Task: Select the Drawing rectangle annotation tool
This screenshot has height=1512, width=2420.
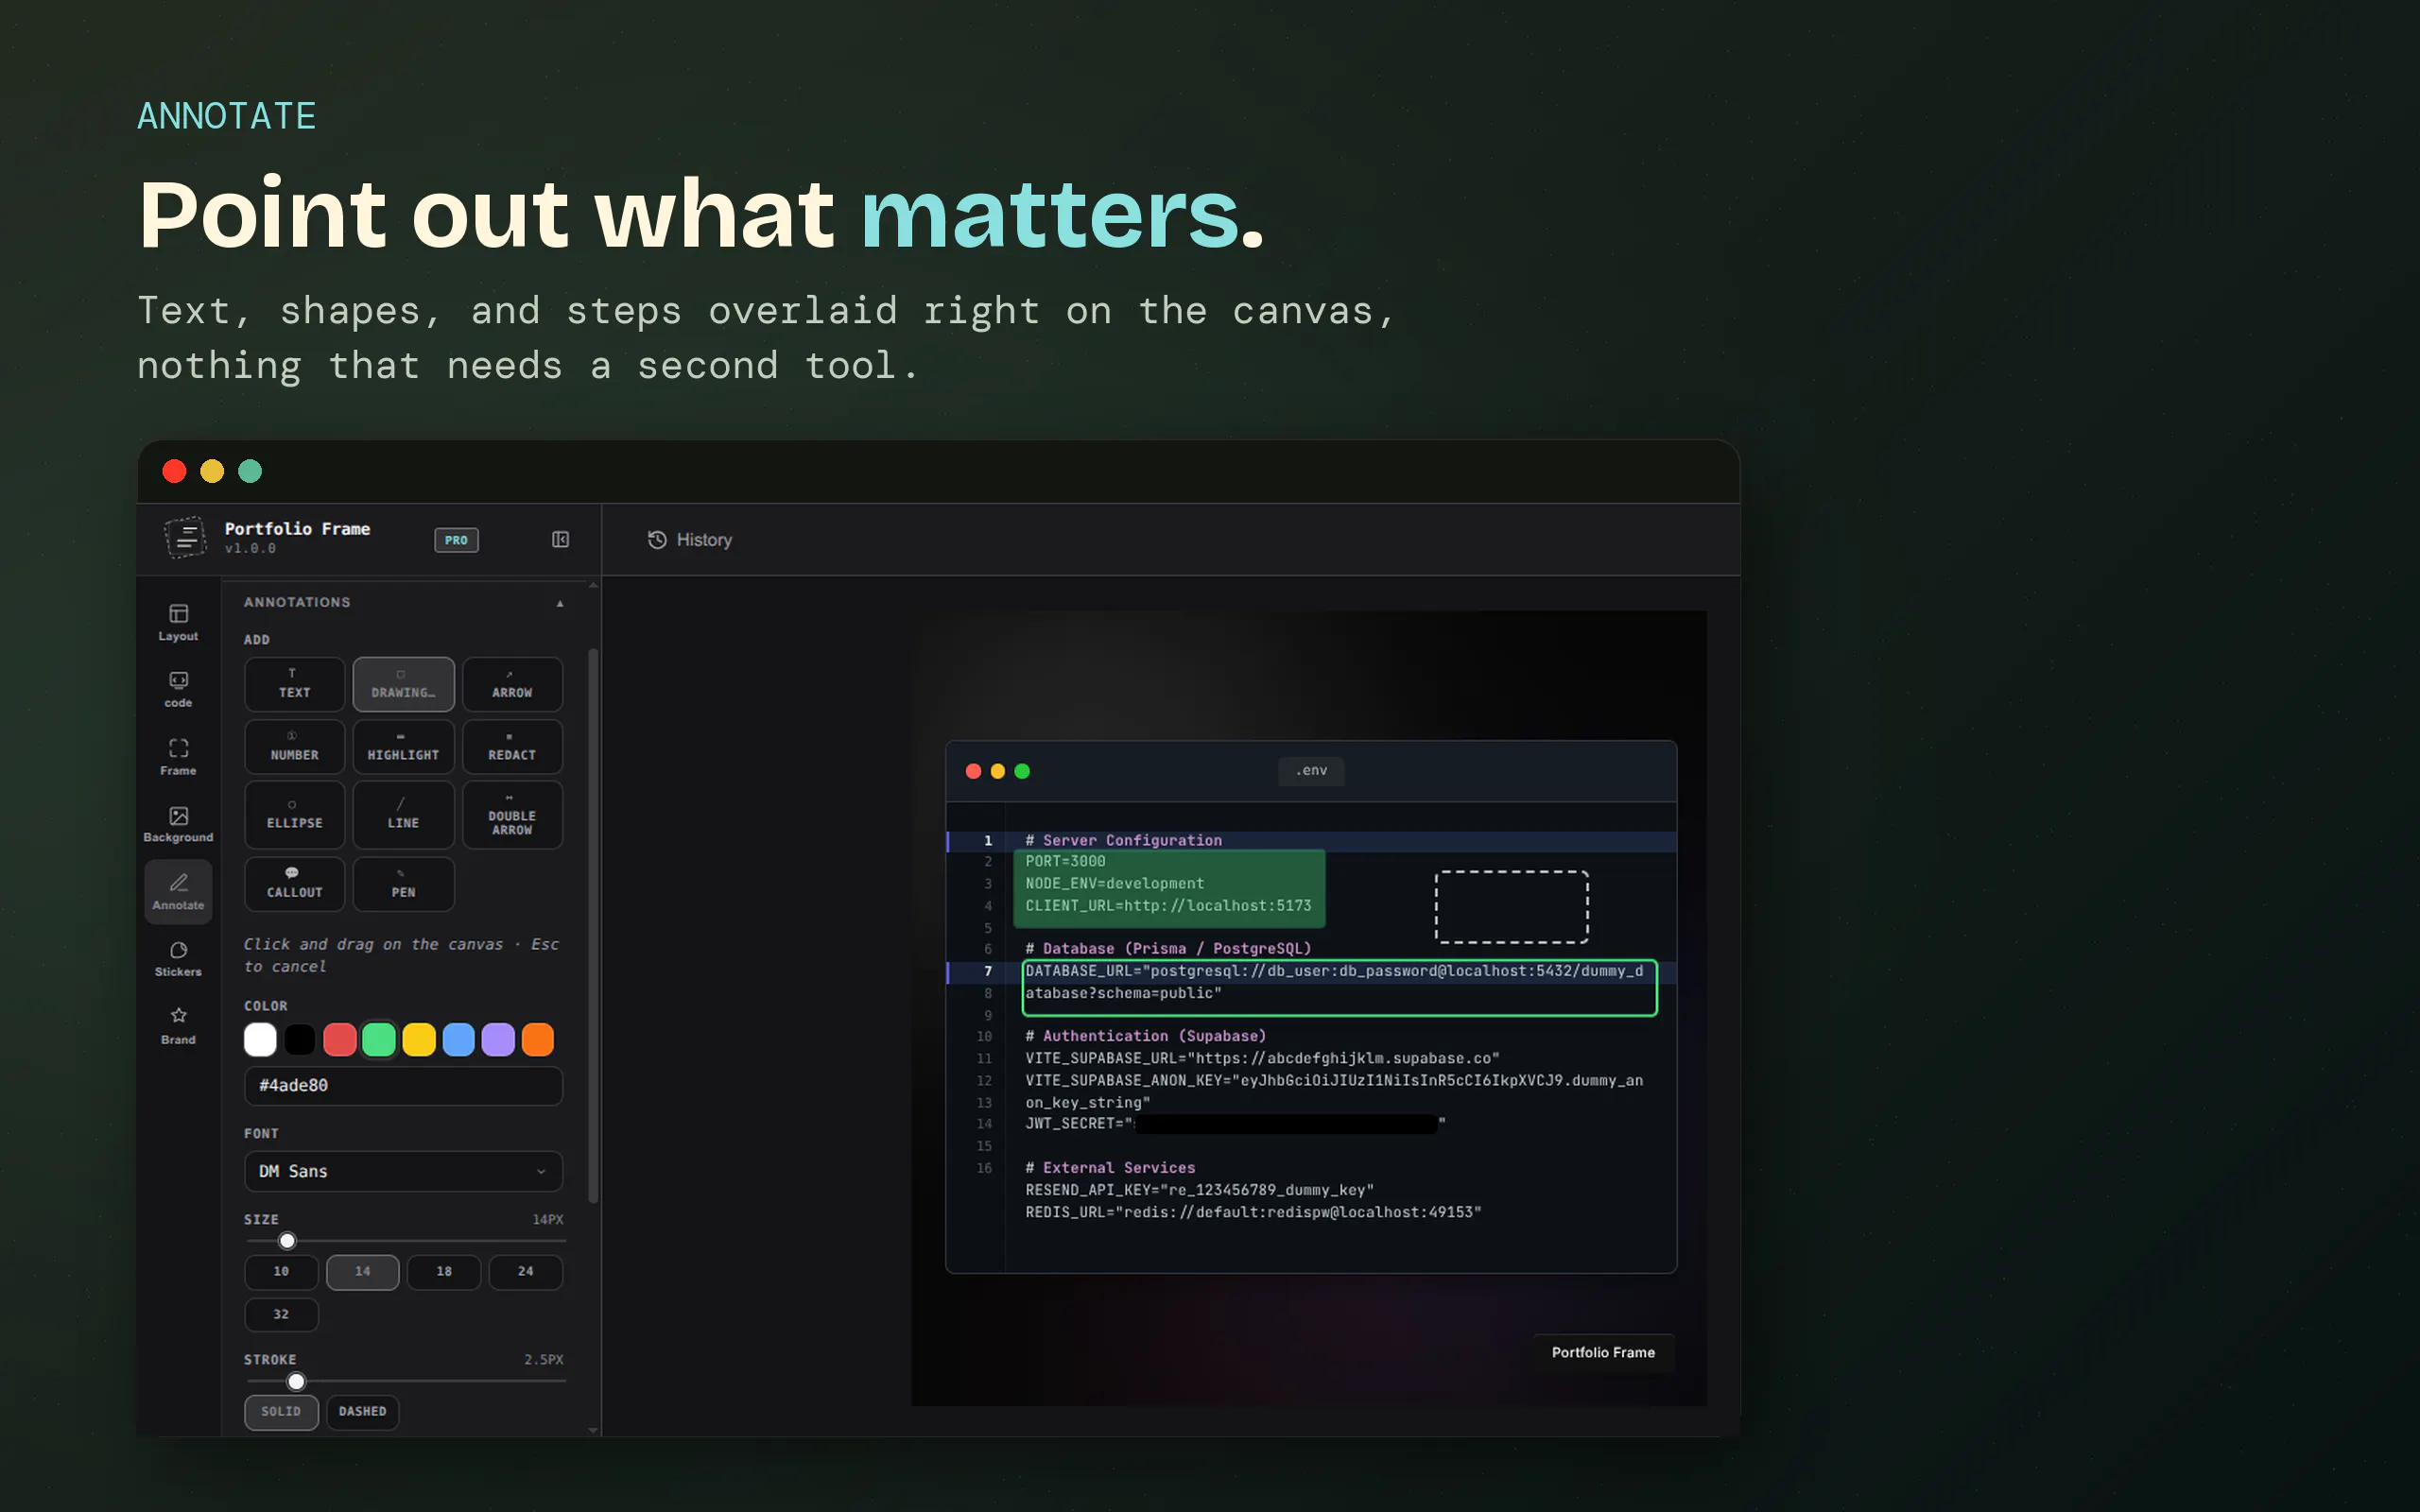Action: coord(403,684)
